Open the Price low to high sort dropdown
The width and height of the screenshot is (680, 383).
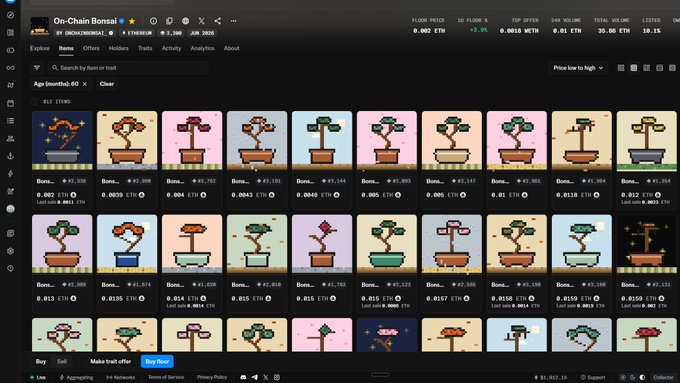pyautogui.click(x=578, y=68)
